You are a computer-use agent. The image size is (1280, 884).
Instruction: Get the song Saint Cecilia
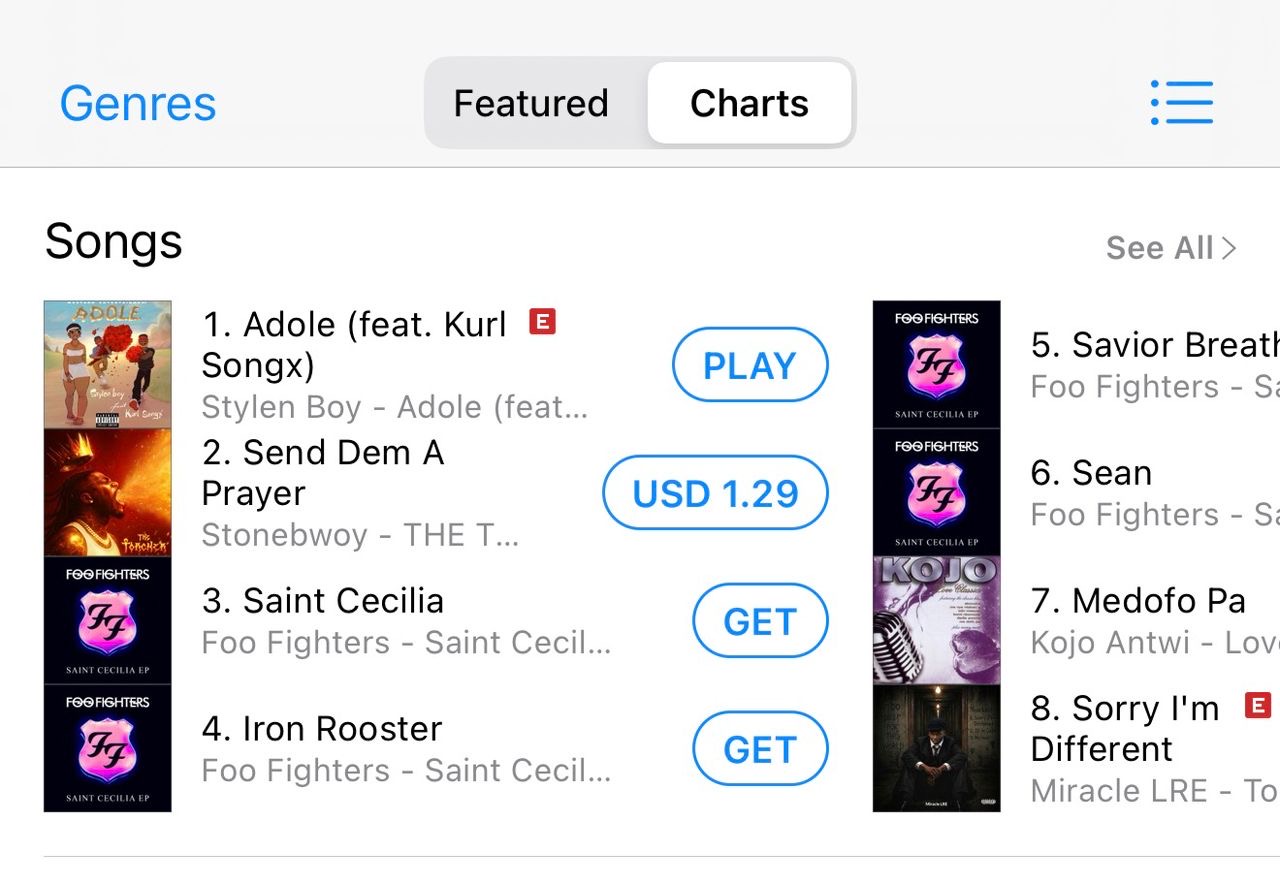tap(760, 621)
